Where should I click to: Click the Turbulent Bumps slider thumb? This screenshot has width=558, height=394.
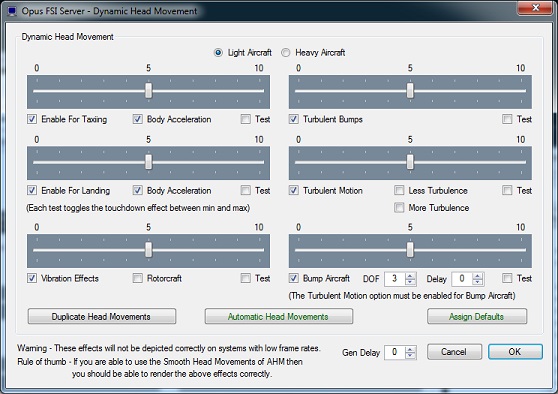coord(410,90)
